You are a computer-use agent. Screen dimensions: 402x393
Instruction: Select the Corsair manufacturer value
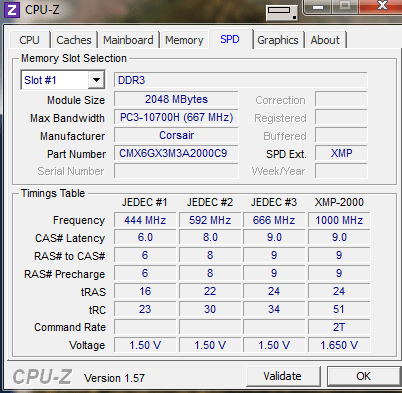point(176,135)
